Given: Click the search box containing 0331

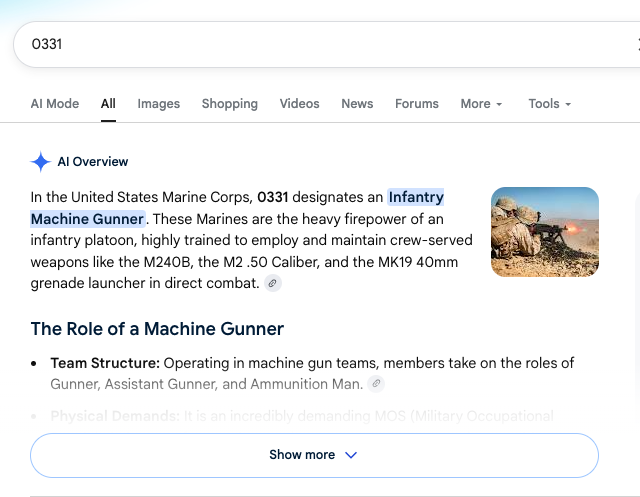Looking at the screenshot, I should pos(327,44).
